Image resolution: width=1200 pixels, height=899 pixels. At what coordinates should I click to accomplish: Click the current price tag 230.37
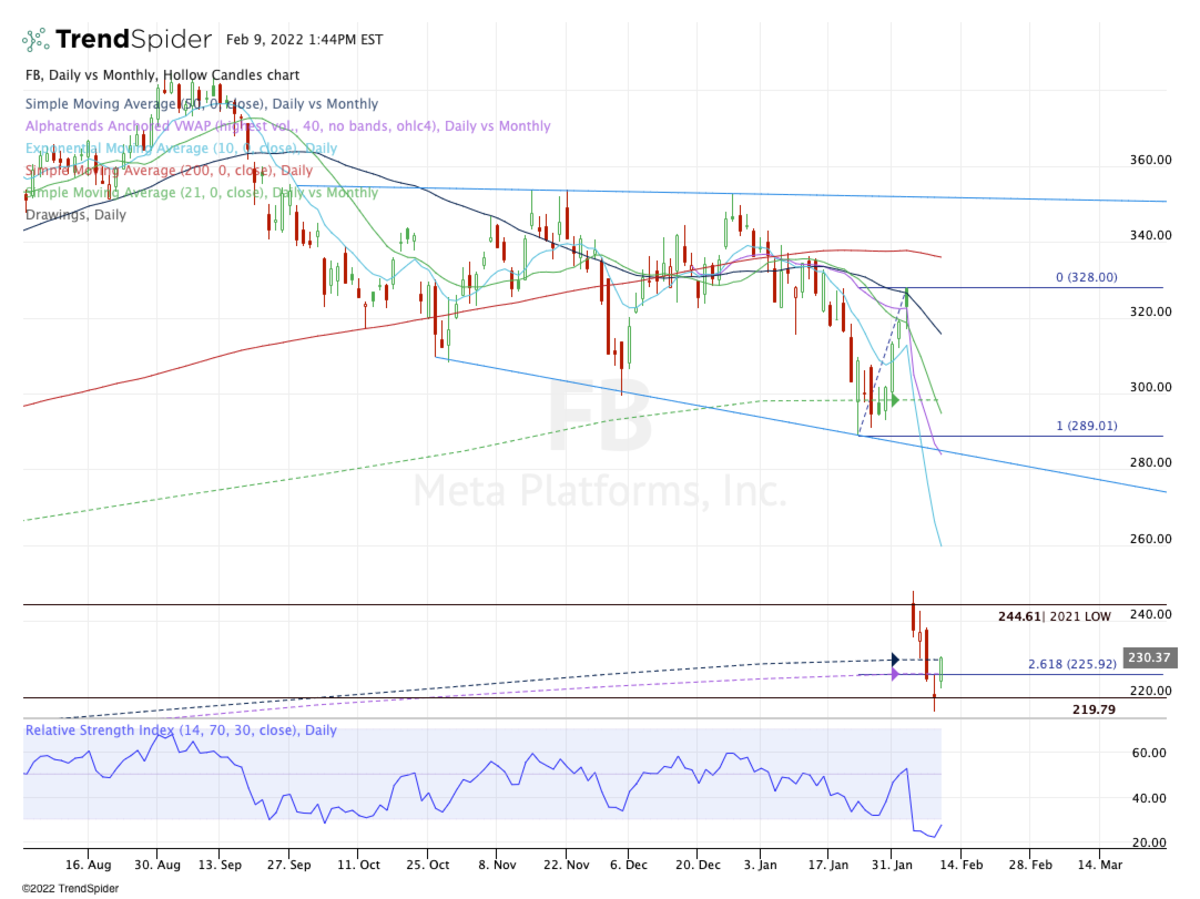pos(1150,658)
